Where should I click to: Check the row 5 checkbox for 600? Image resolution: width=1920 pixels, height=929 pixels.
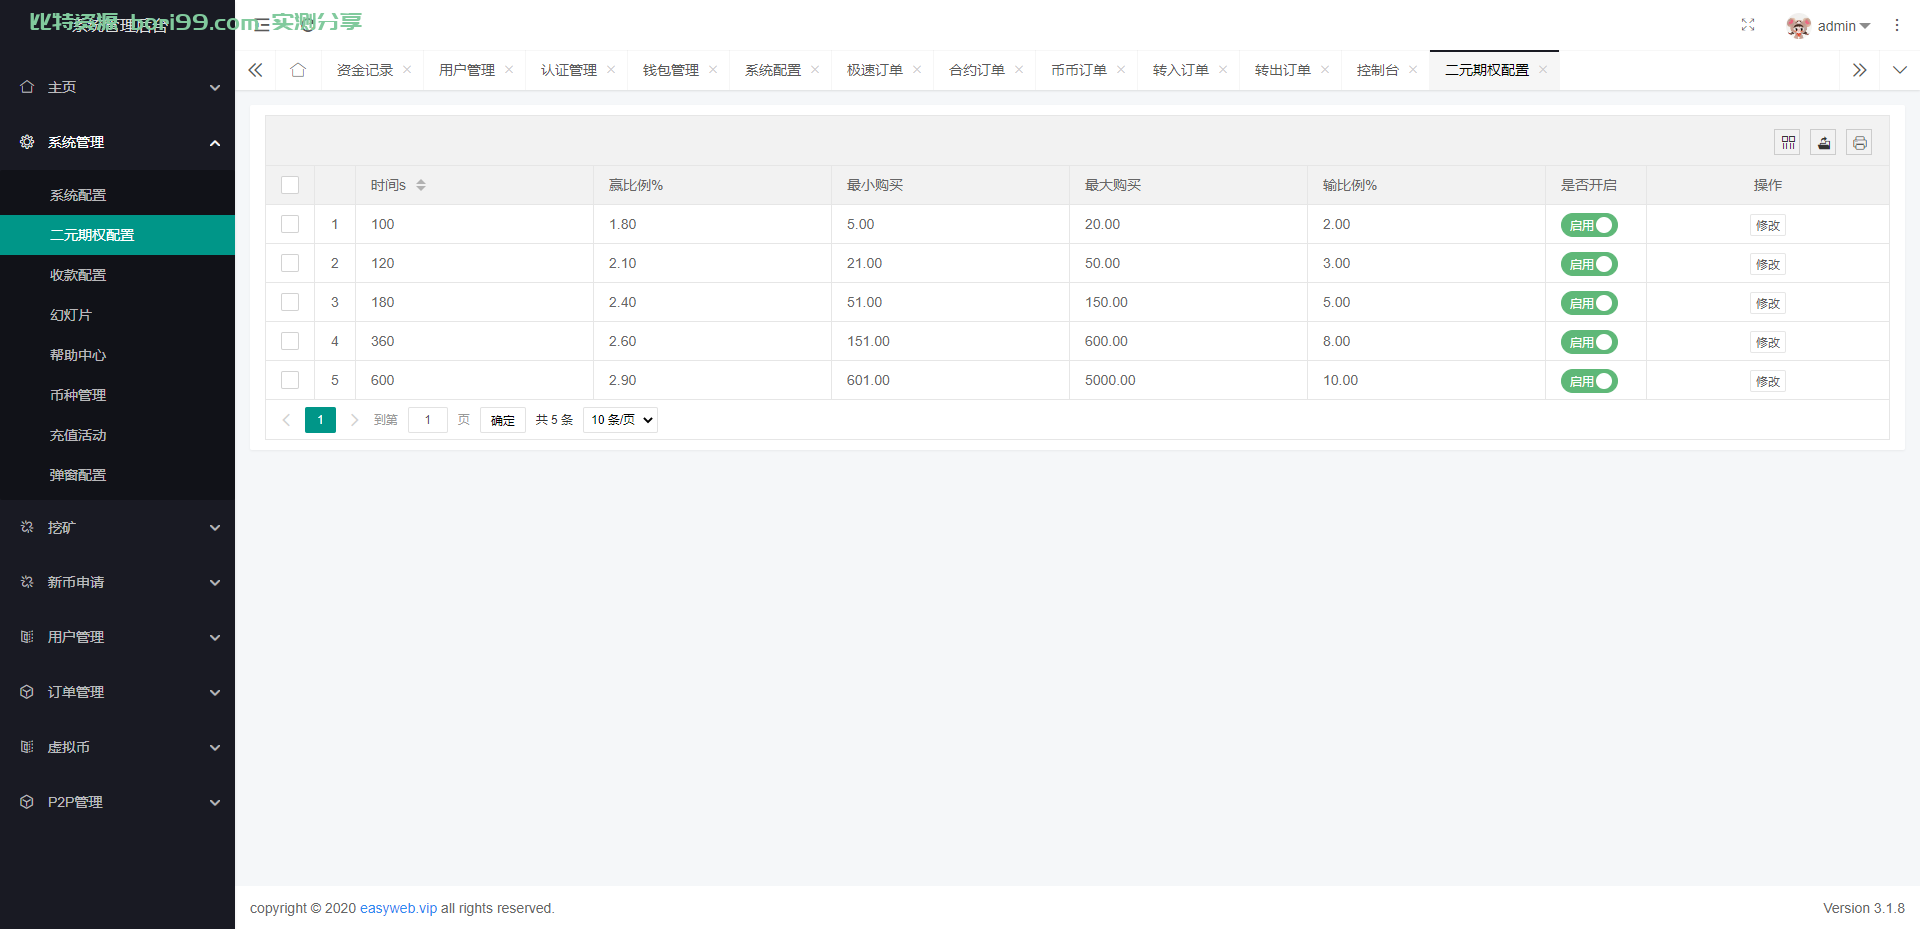[290, 380]
